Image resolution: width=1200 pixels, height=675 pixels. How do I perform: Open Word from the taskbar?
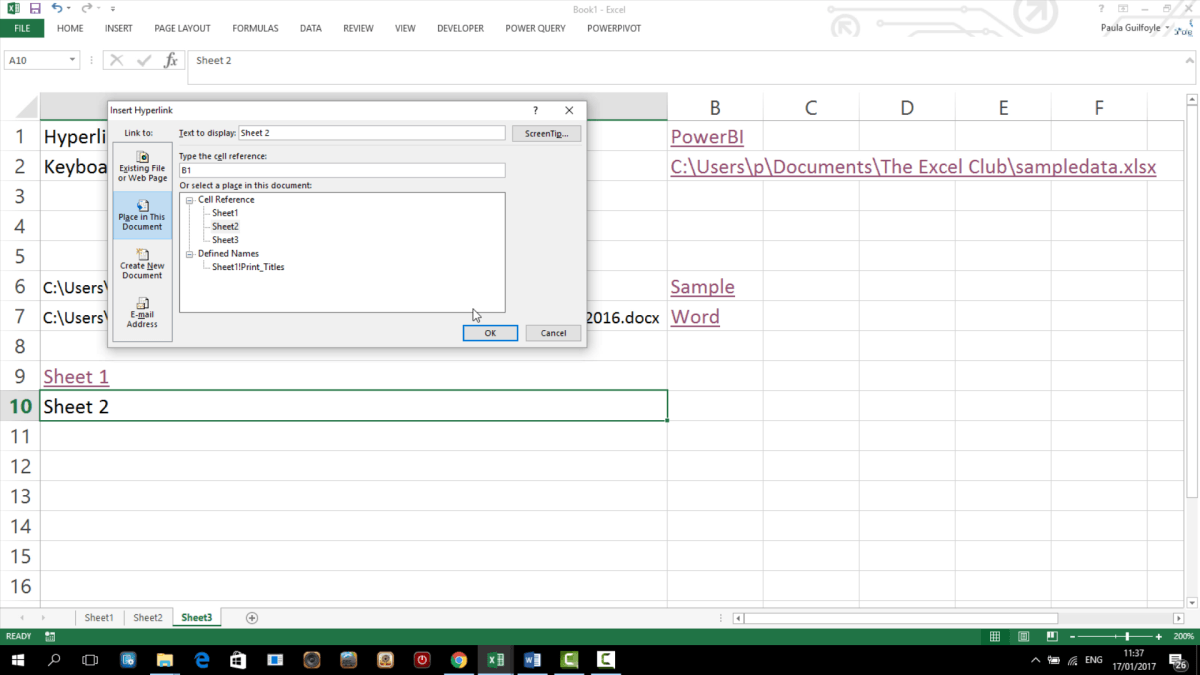click(532, 660)
